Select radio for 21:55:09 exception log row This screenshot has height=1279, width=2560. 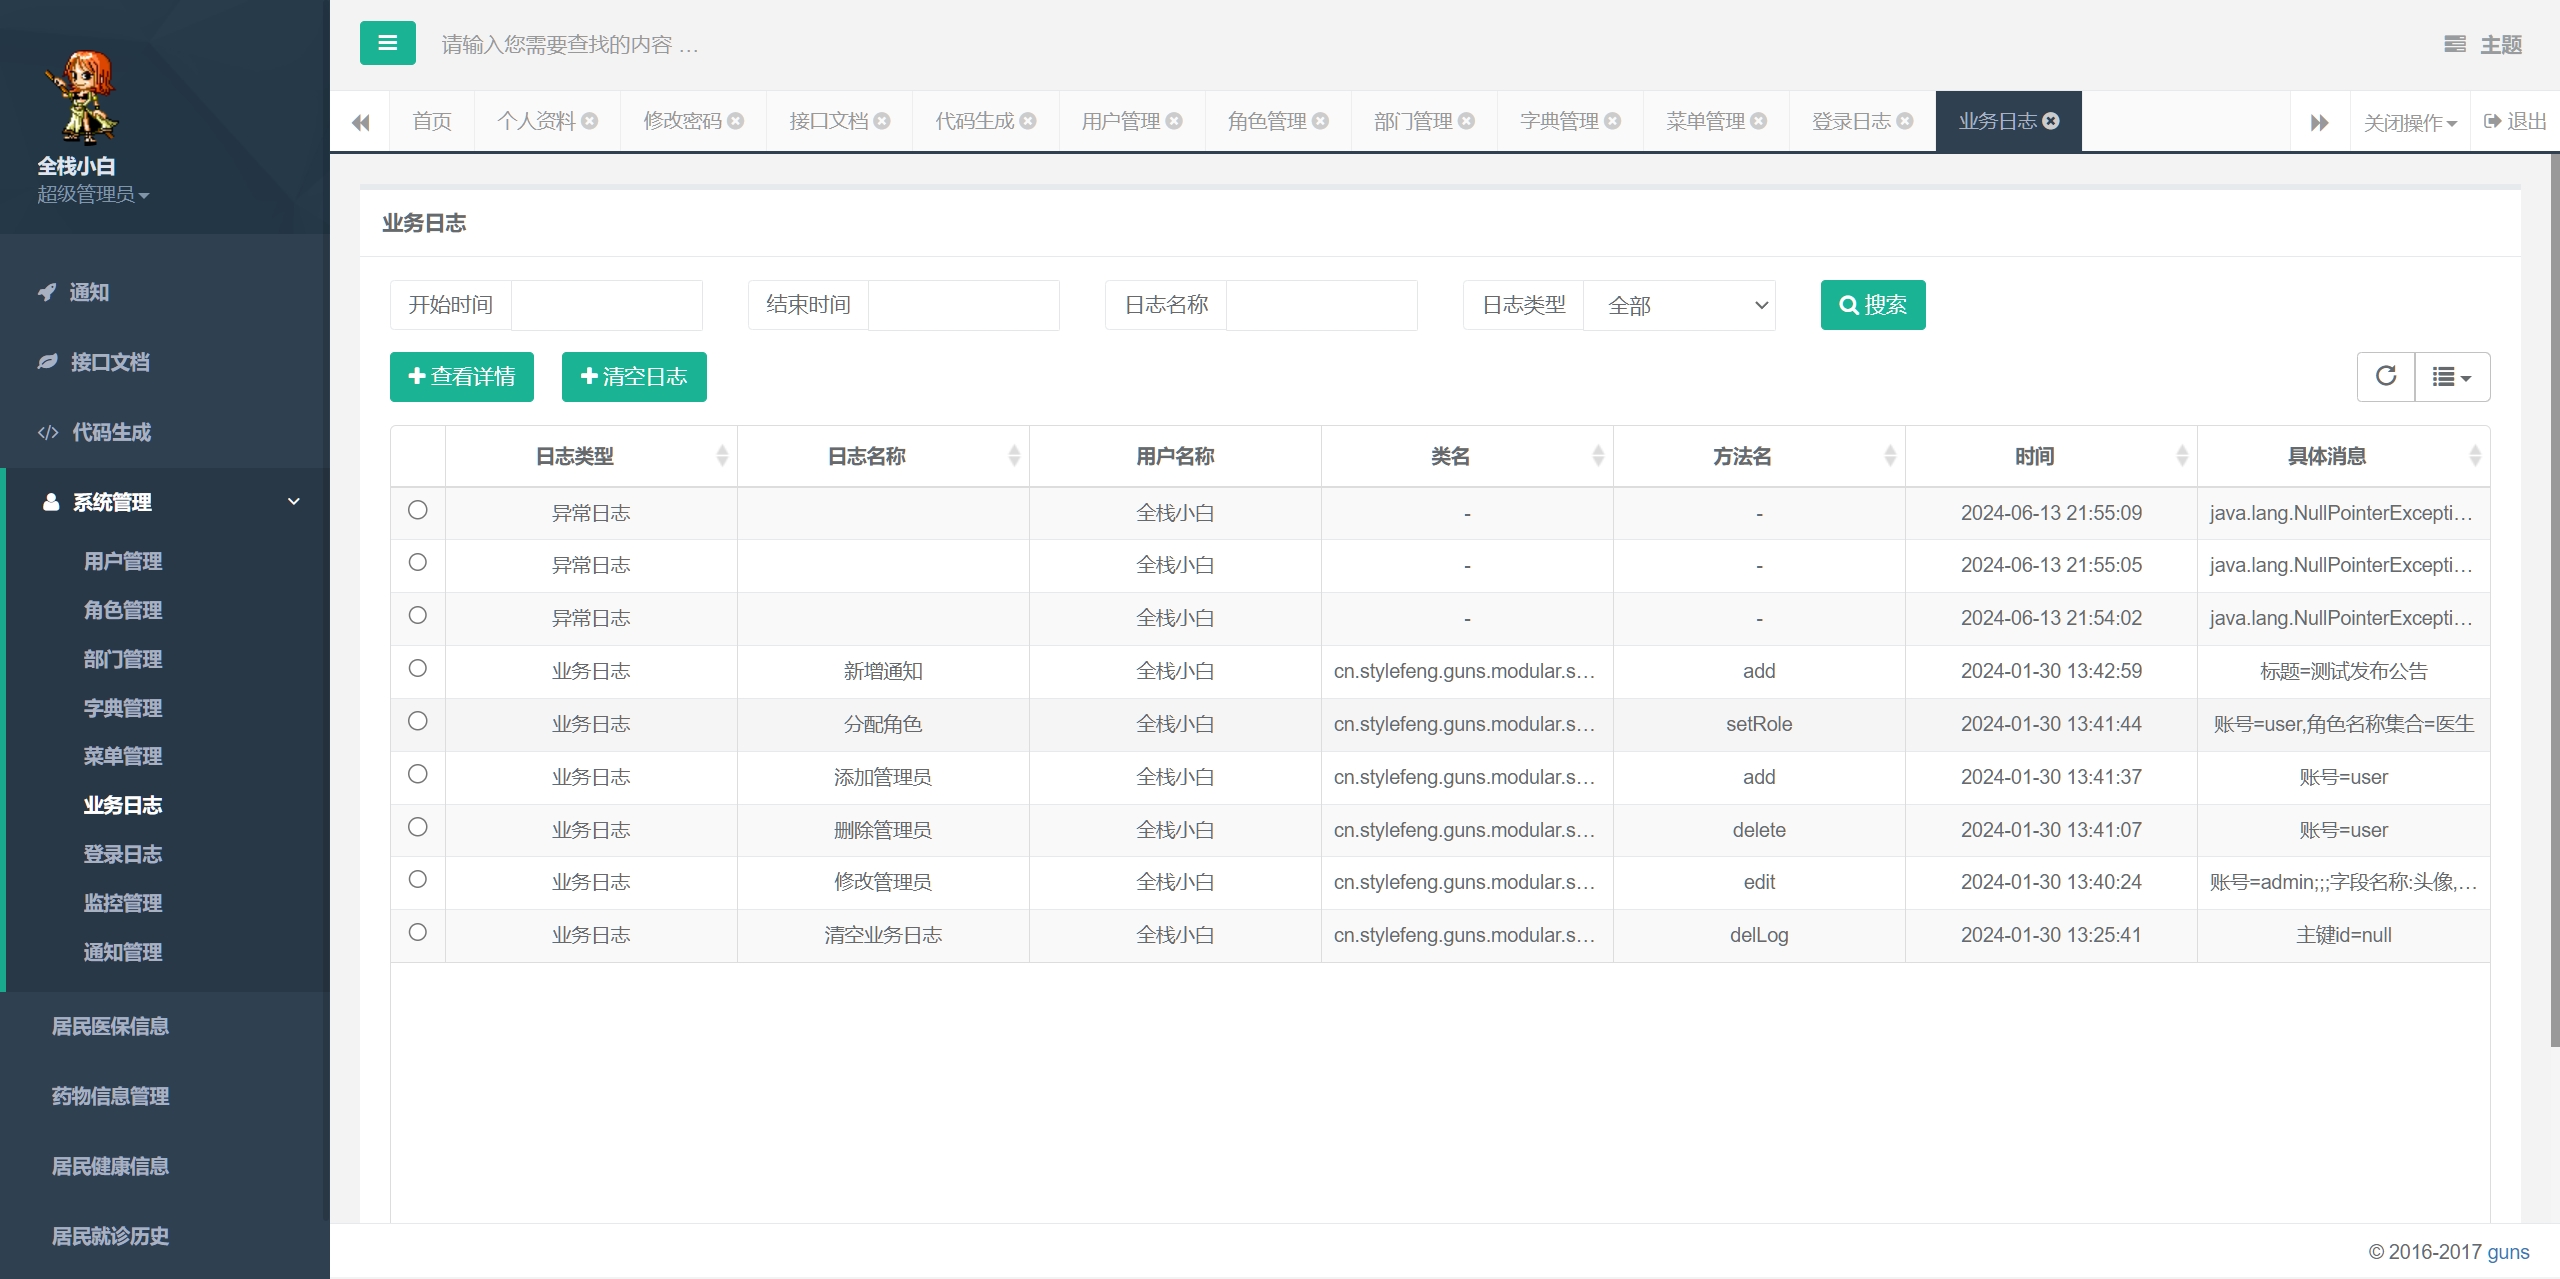click(418, 510)
